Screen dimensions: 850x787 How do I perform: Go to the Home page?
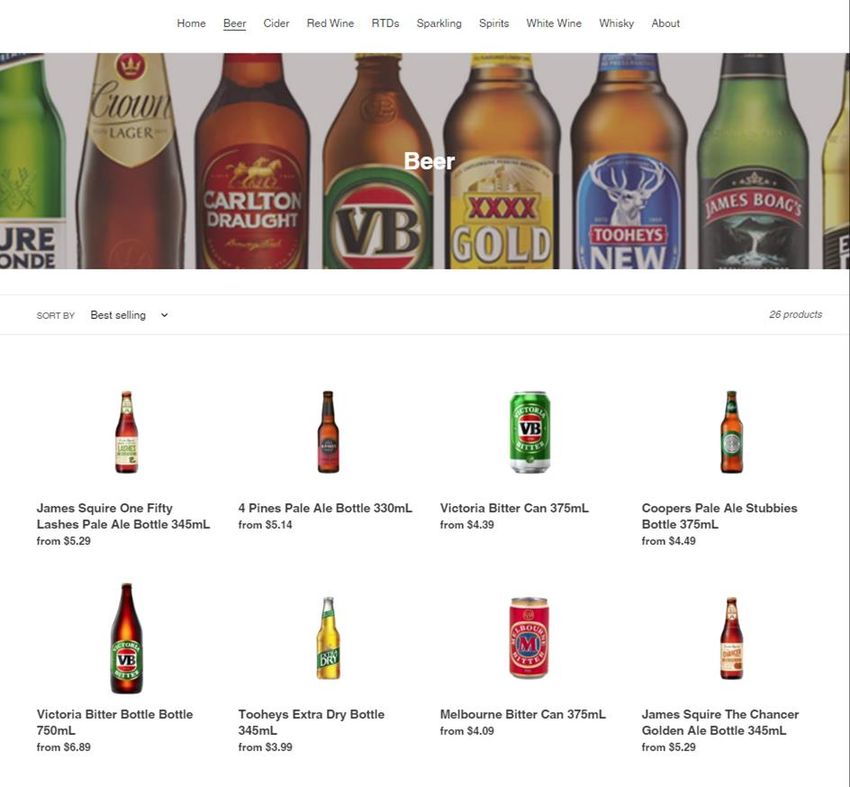click(191, 23)
